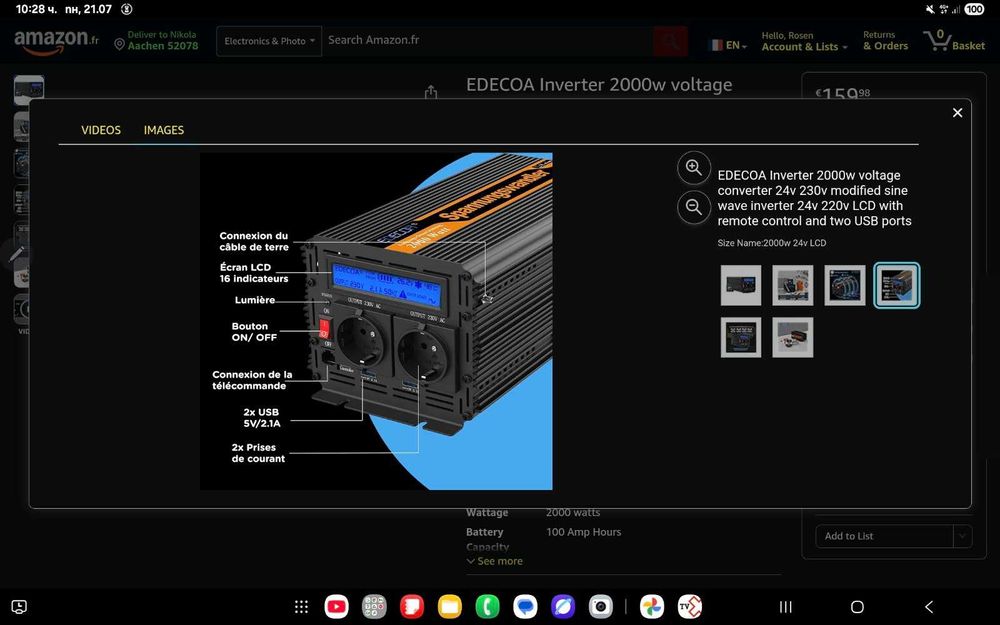Open the Samsung Internet browser icon
Image resolution: width=1000 pixels, height=625 pixels.
click(x=562, y=607)
